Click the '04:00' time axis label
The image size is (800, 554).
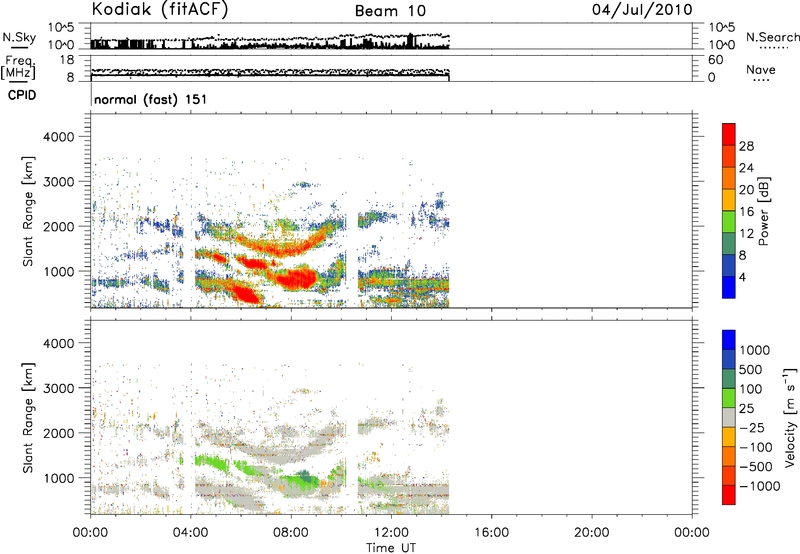click(x=190, y=533)
